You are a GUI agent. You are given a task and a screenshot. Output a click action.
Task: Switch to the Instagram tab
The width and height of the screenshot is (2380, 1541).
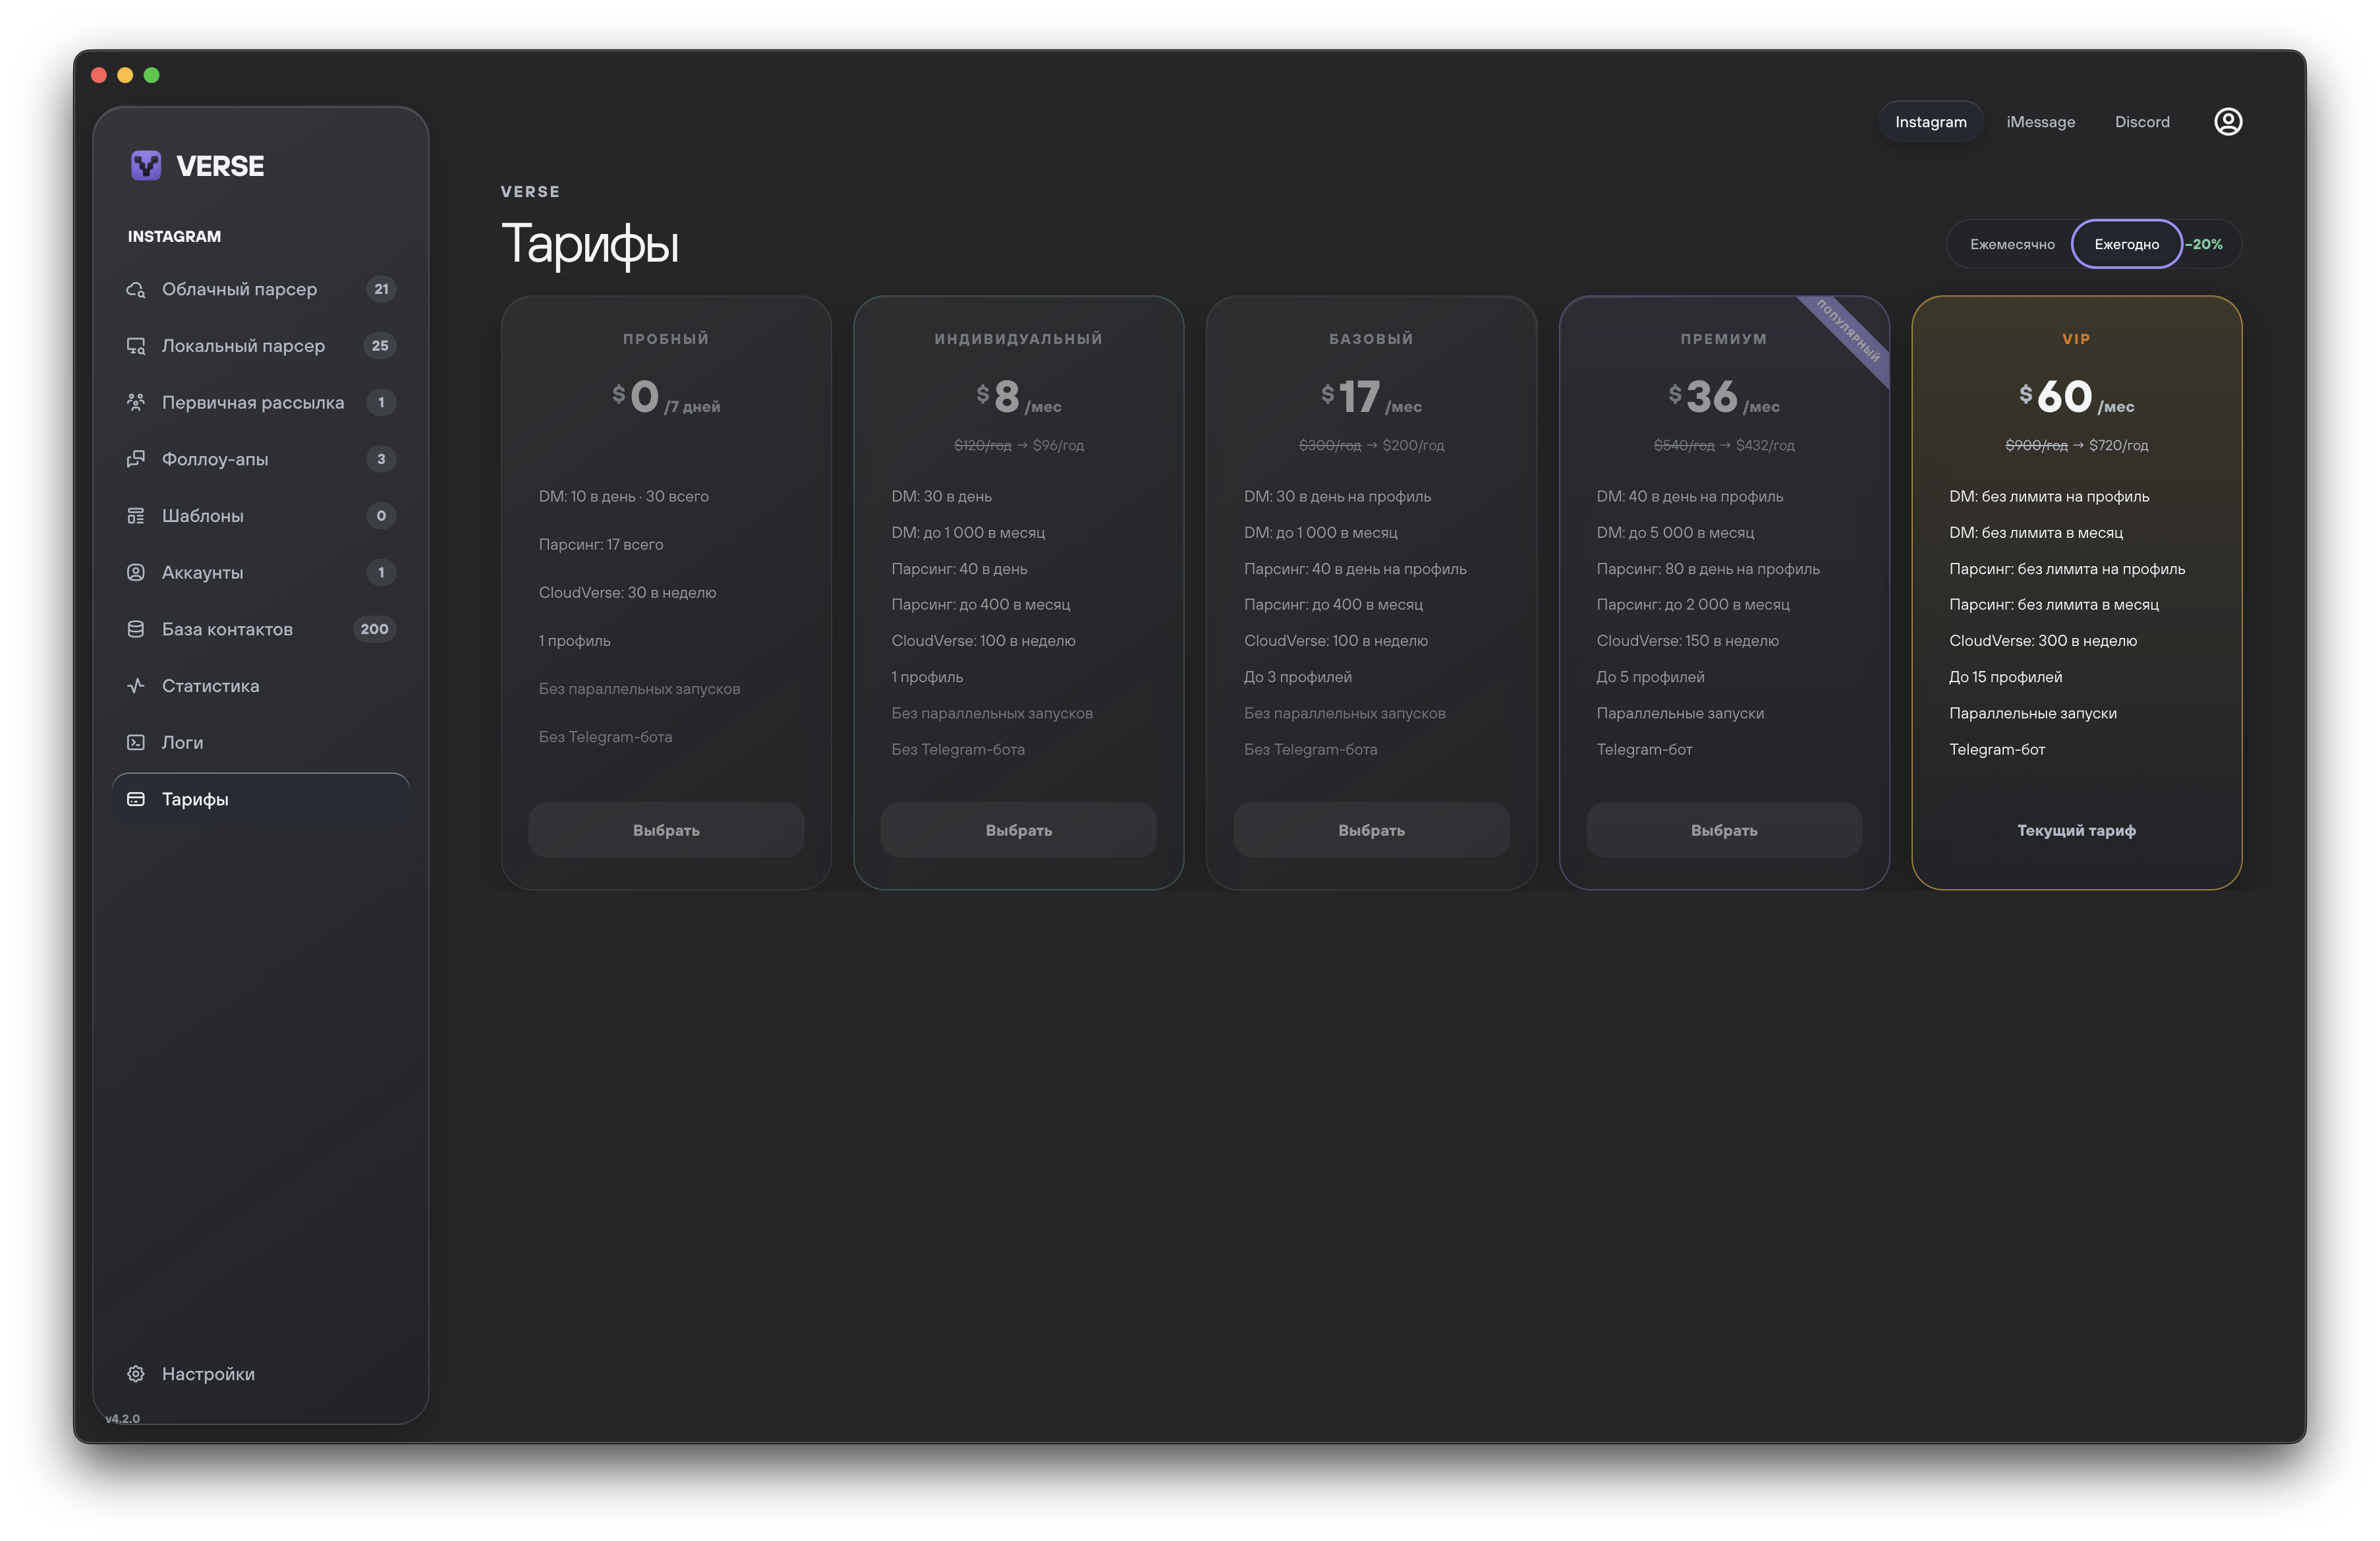pyautogui.click(x=1930, y=122)
